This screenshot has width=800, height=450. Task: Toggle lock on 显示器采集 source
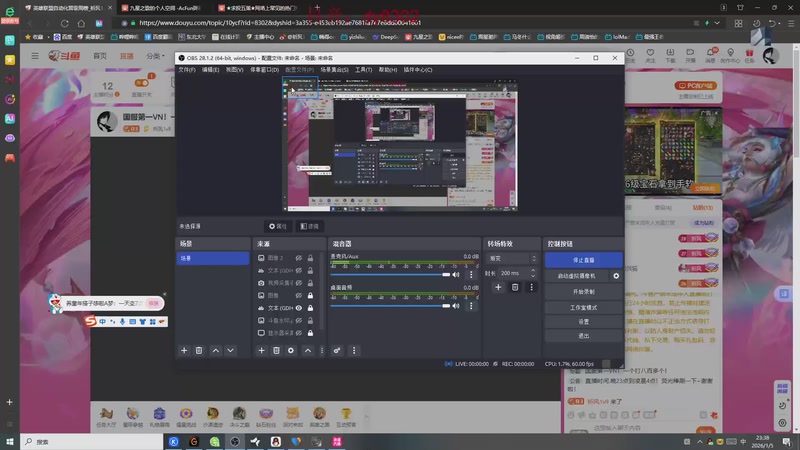[x=310, y=333]
